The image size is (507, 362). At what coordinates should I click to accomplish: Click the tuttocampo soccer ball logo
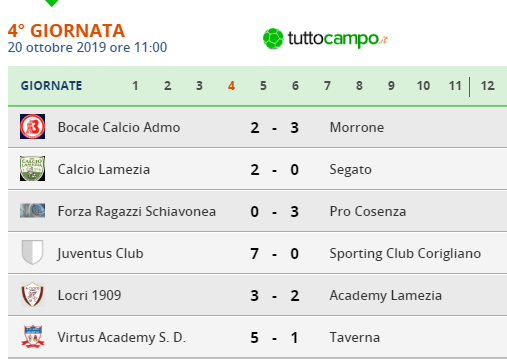(273, 39)
